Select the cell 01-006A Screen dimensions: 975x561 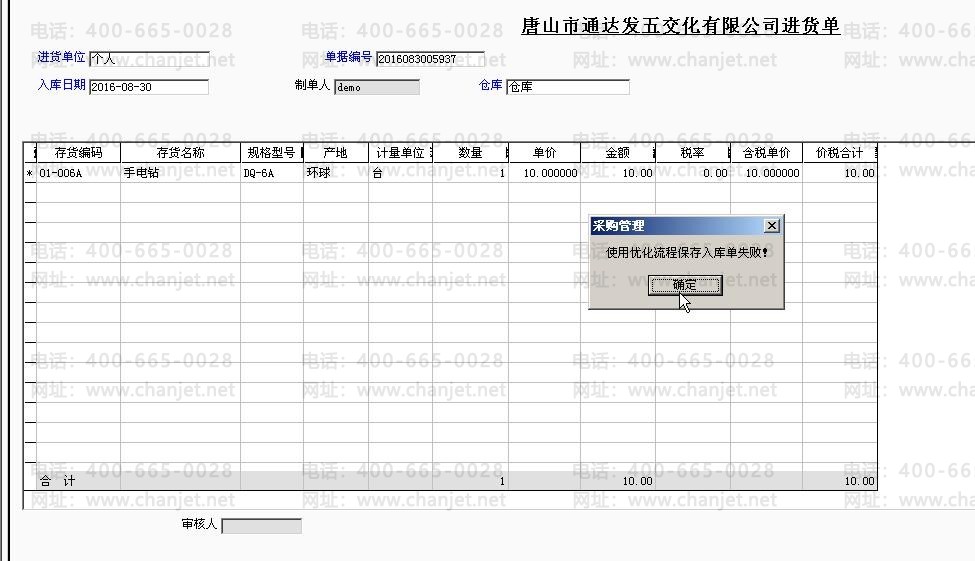click(78, 173)
